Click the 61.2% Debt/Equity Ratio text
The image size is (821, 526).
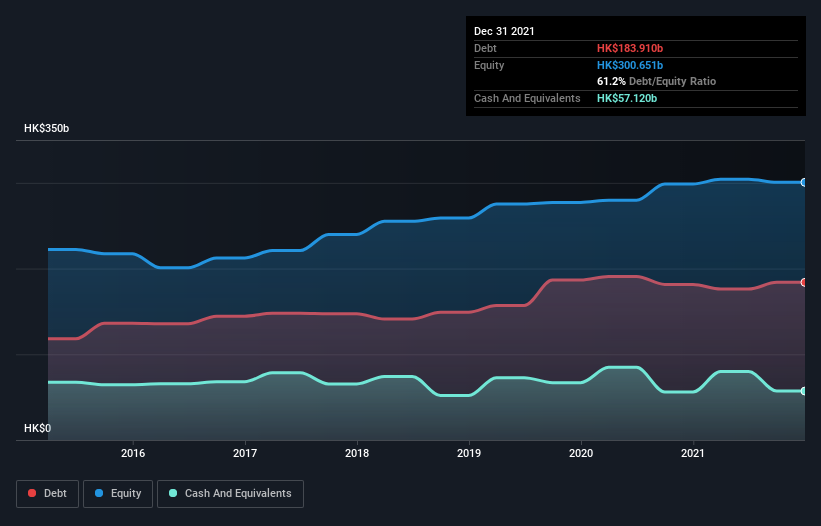point(657,81)
